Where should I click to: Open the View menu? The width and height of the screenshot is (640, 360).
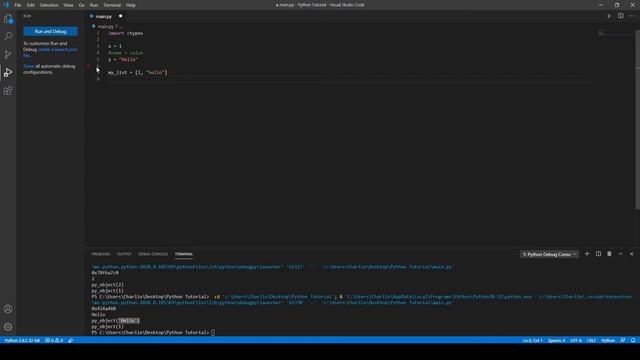click(68, 5)
